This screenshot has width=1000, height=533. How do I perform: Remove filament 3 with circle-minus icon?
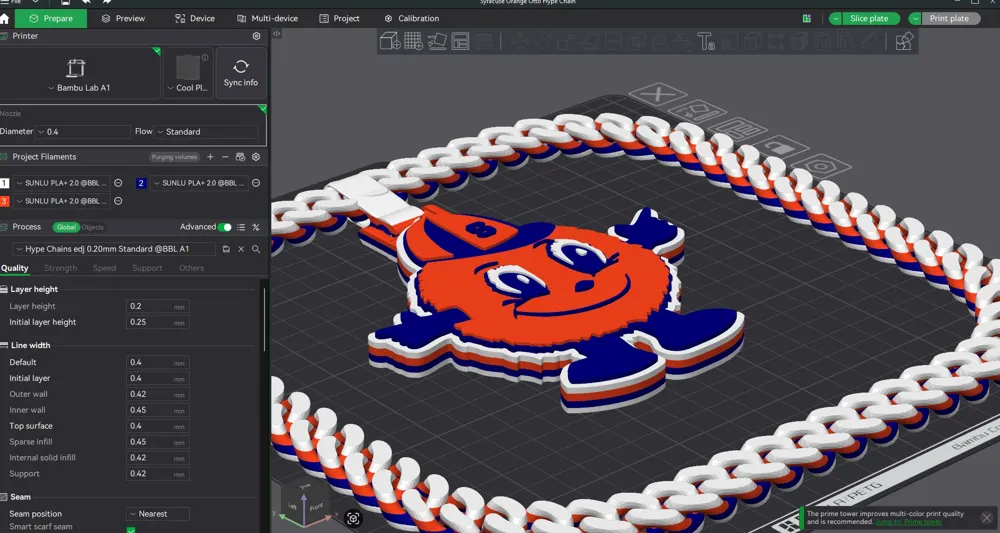118,201
